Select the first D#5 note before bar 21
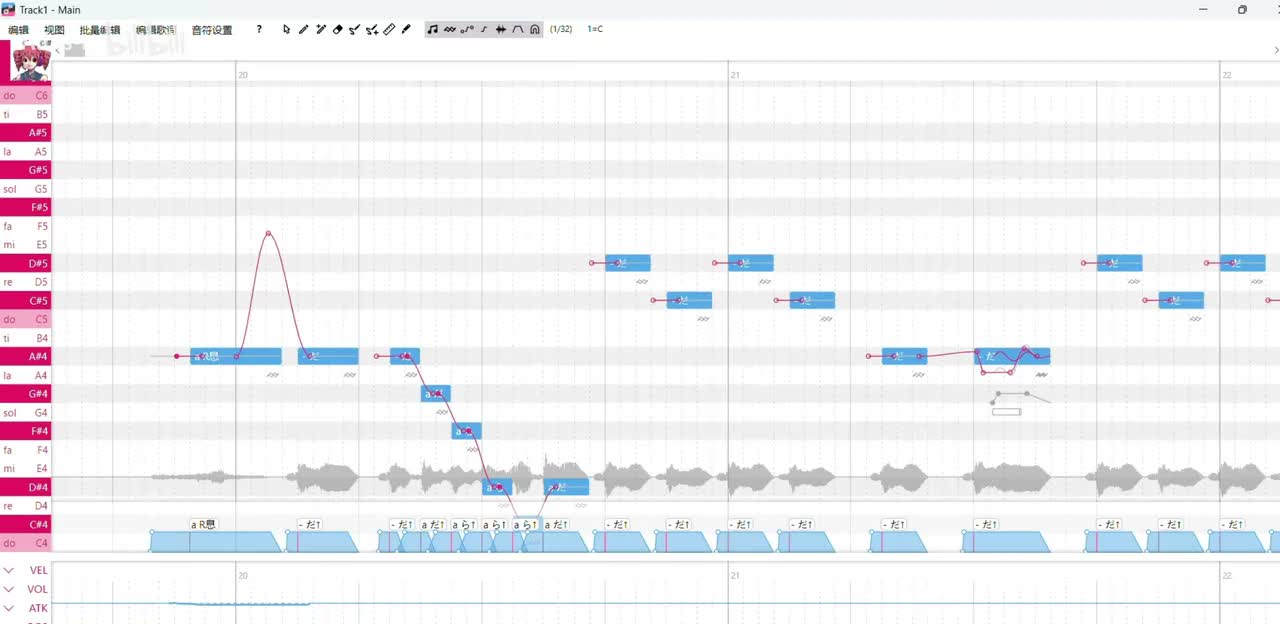Viewport: 1280px width, 624px height. coord(627,263)
